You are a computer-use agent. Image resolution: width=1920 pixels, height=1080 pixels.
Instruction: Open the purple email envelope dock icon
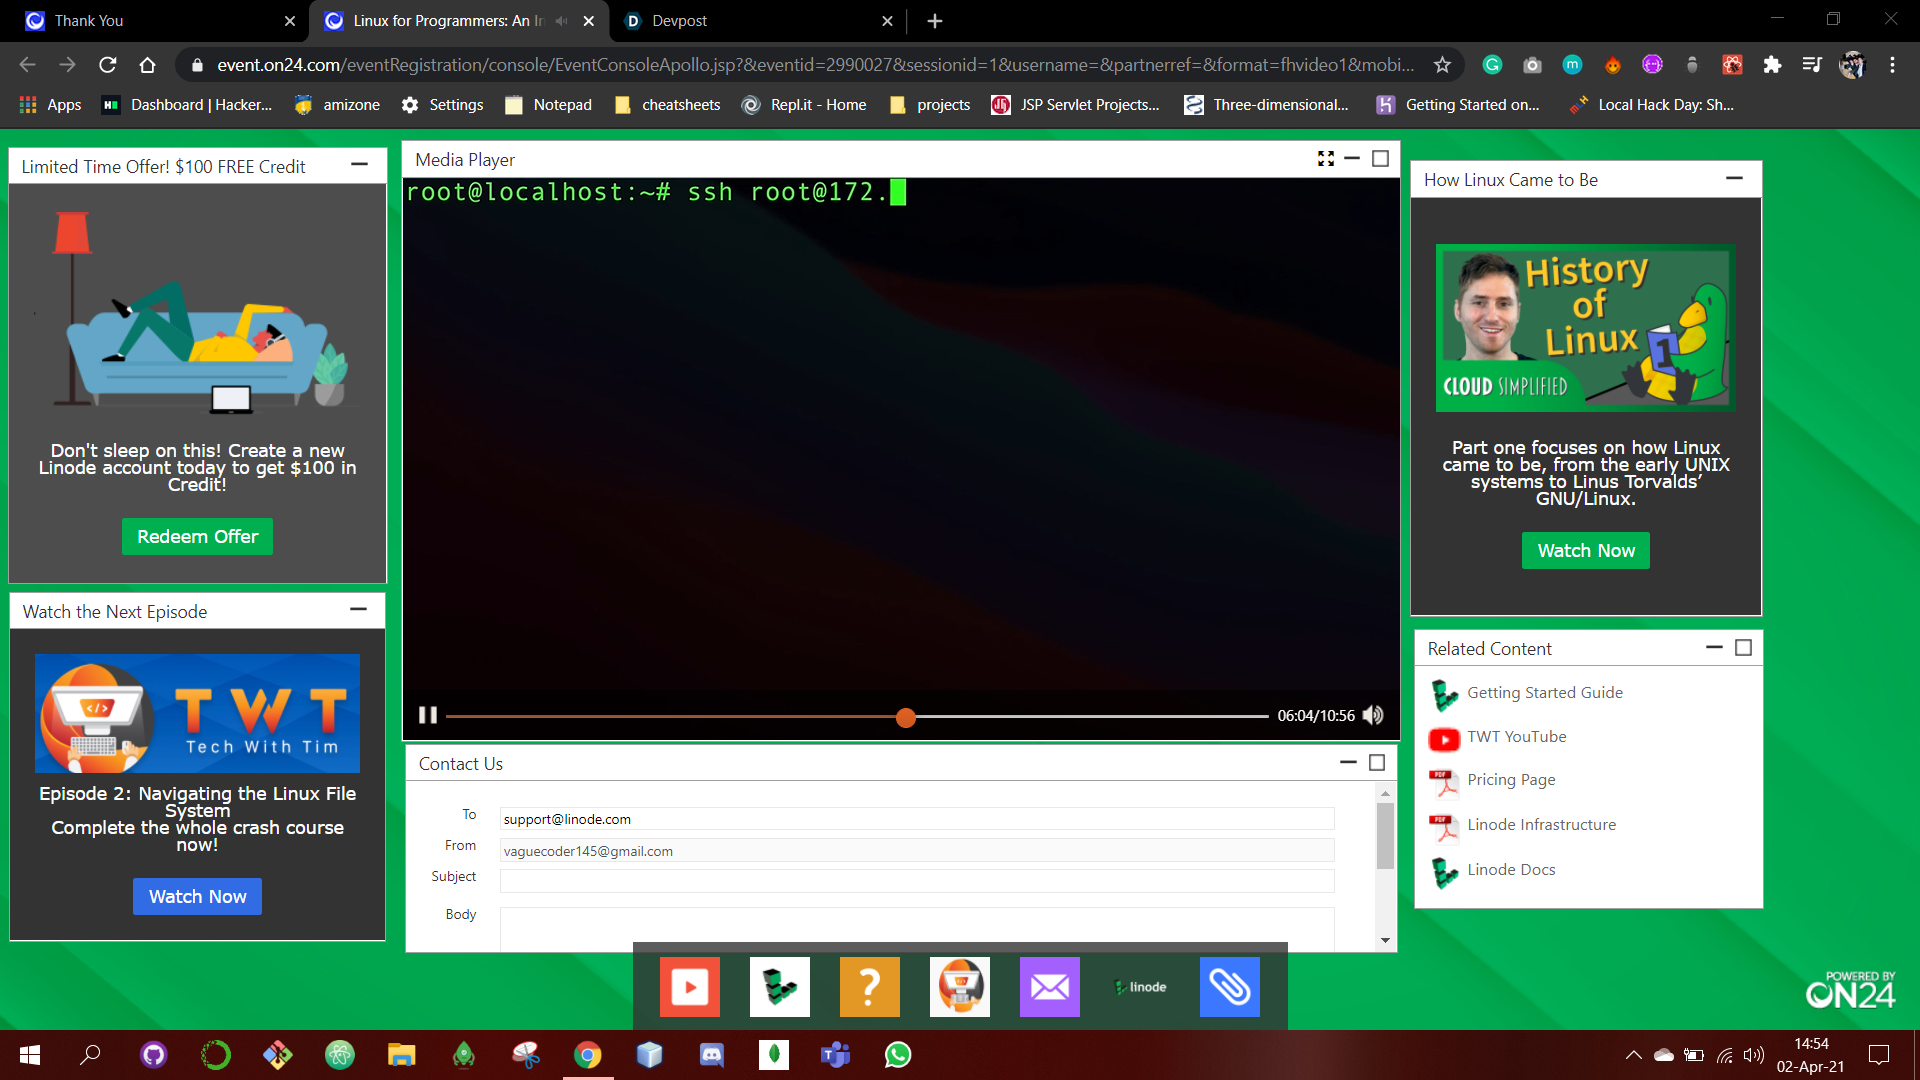click(x=1049, y=987)
